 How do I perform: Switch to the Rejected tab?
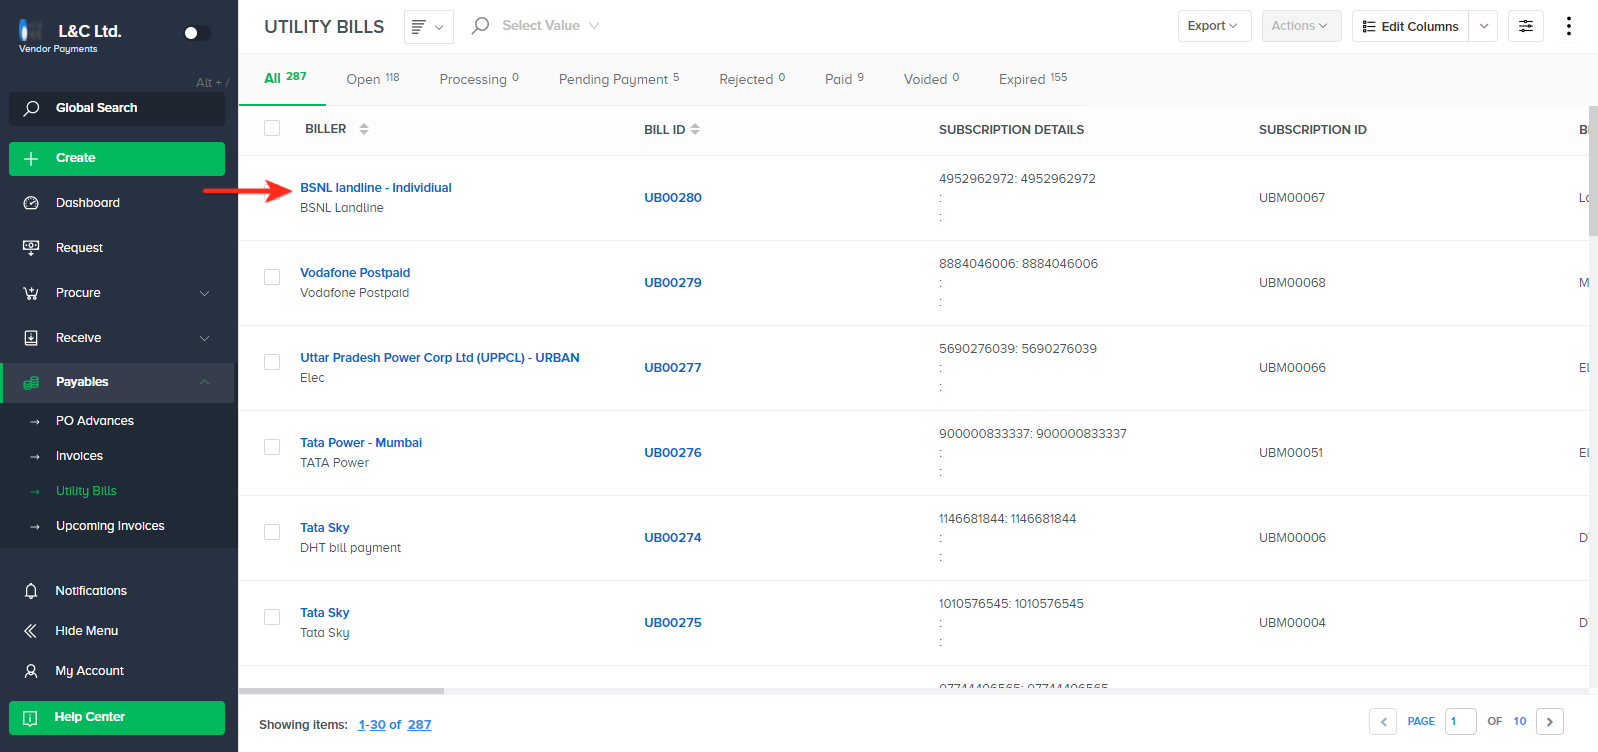[x=752, y=79]
